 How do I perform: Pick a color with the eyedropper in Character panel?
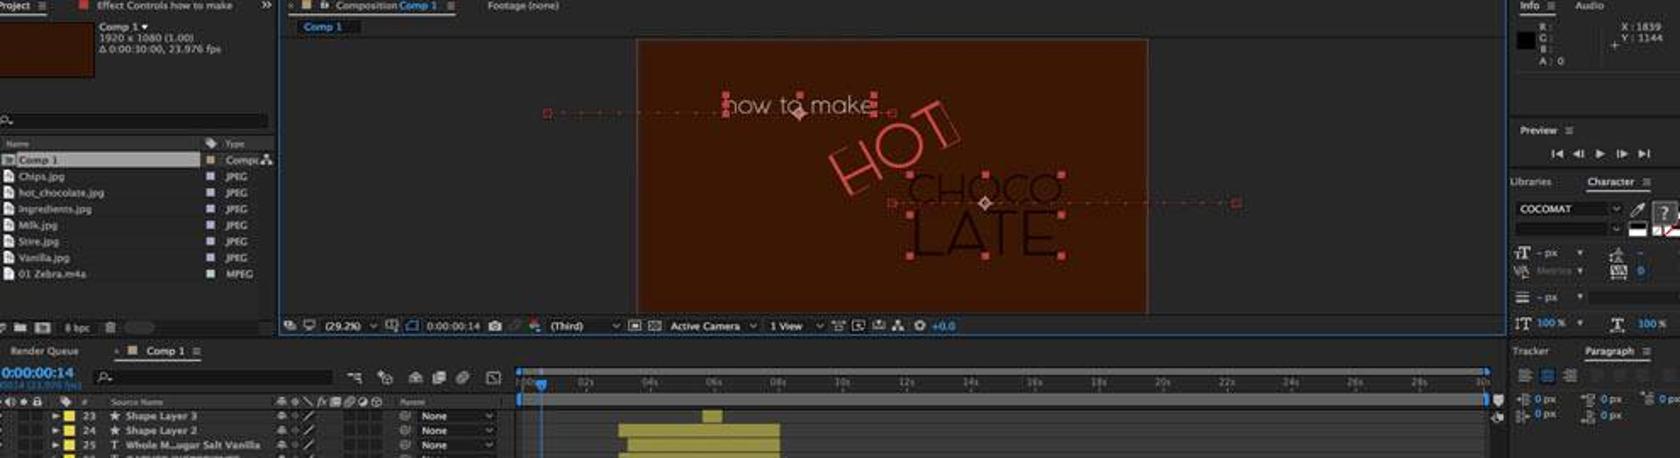1637,209
